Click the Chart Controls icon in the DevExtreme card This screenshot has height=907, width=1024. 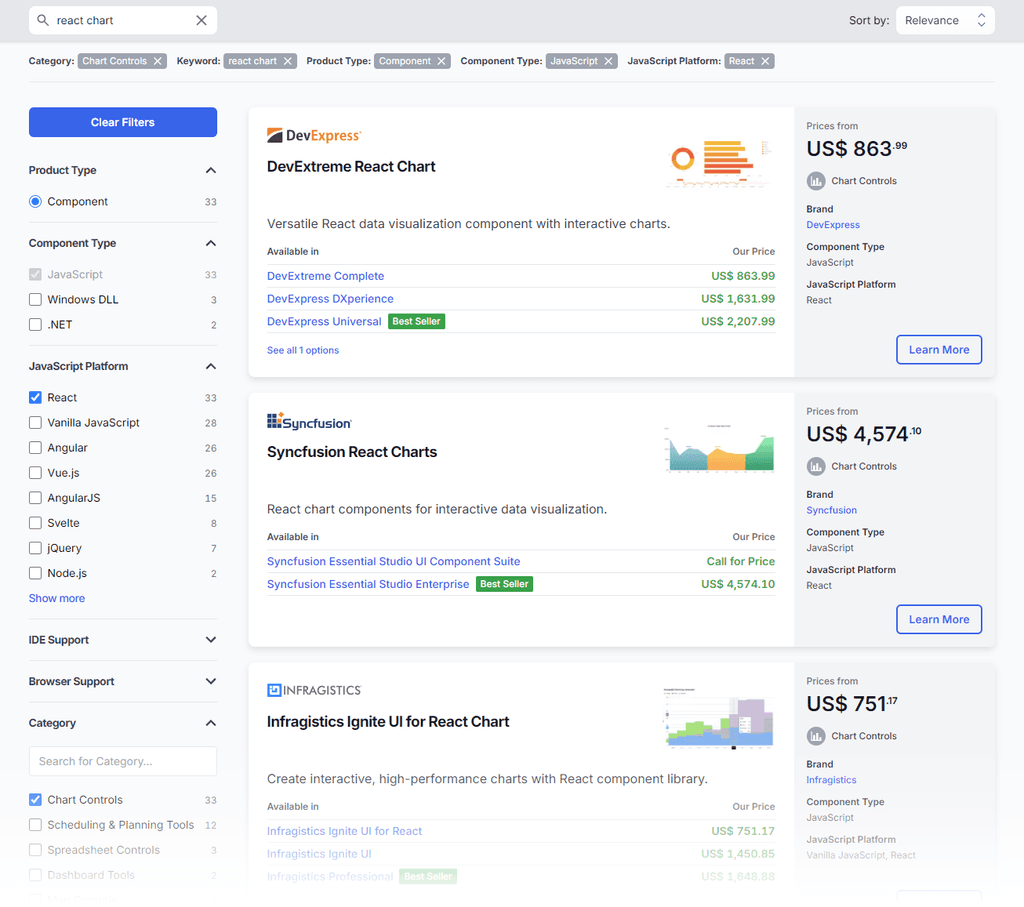[816, 181]
